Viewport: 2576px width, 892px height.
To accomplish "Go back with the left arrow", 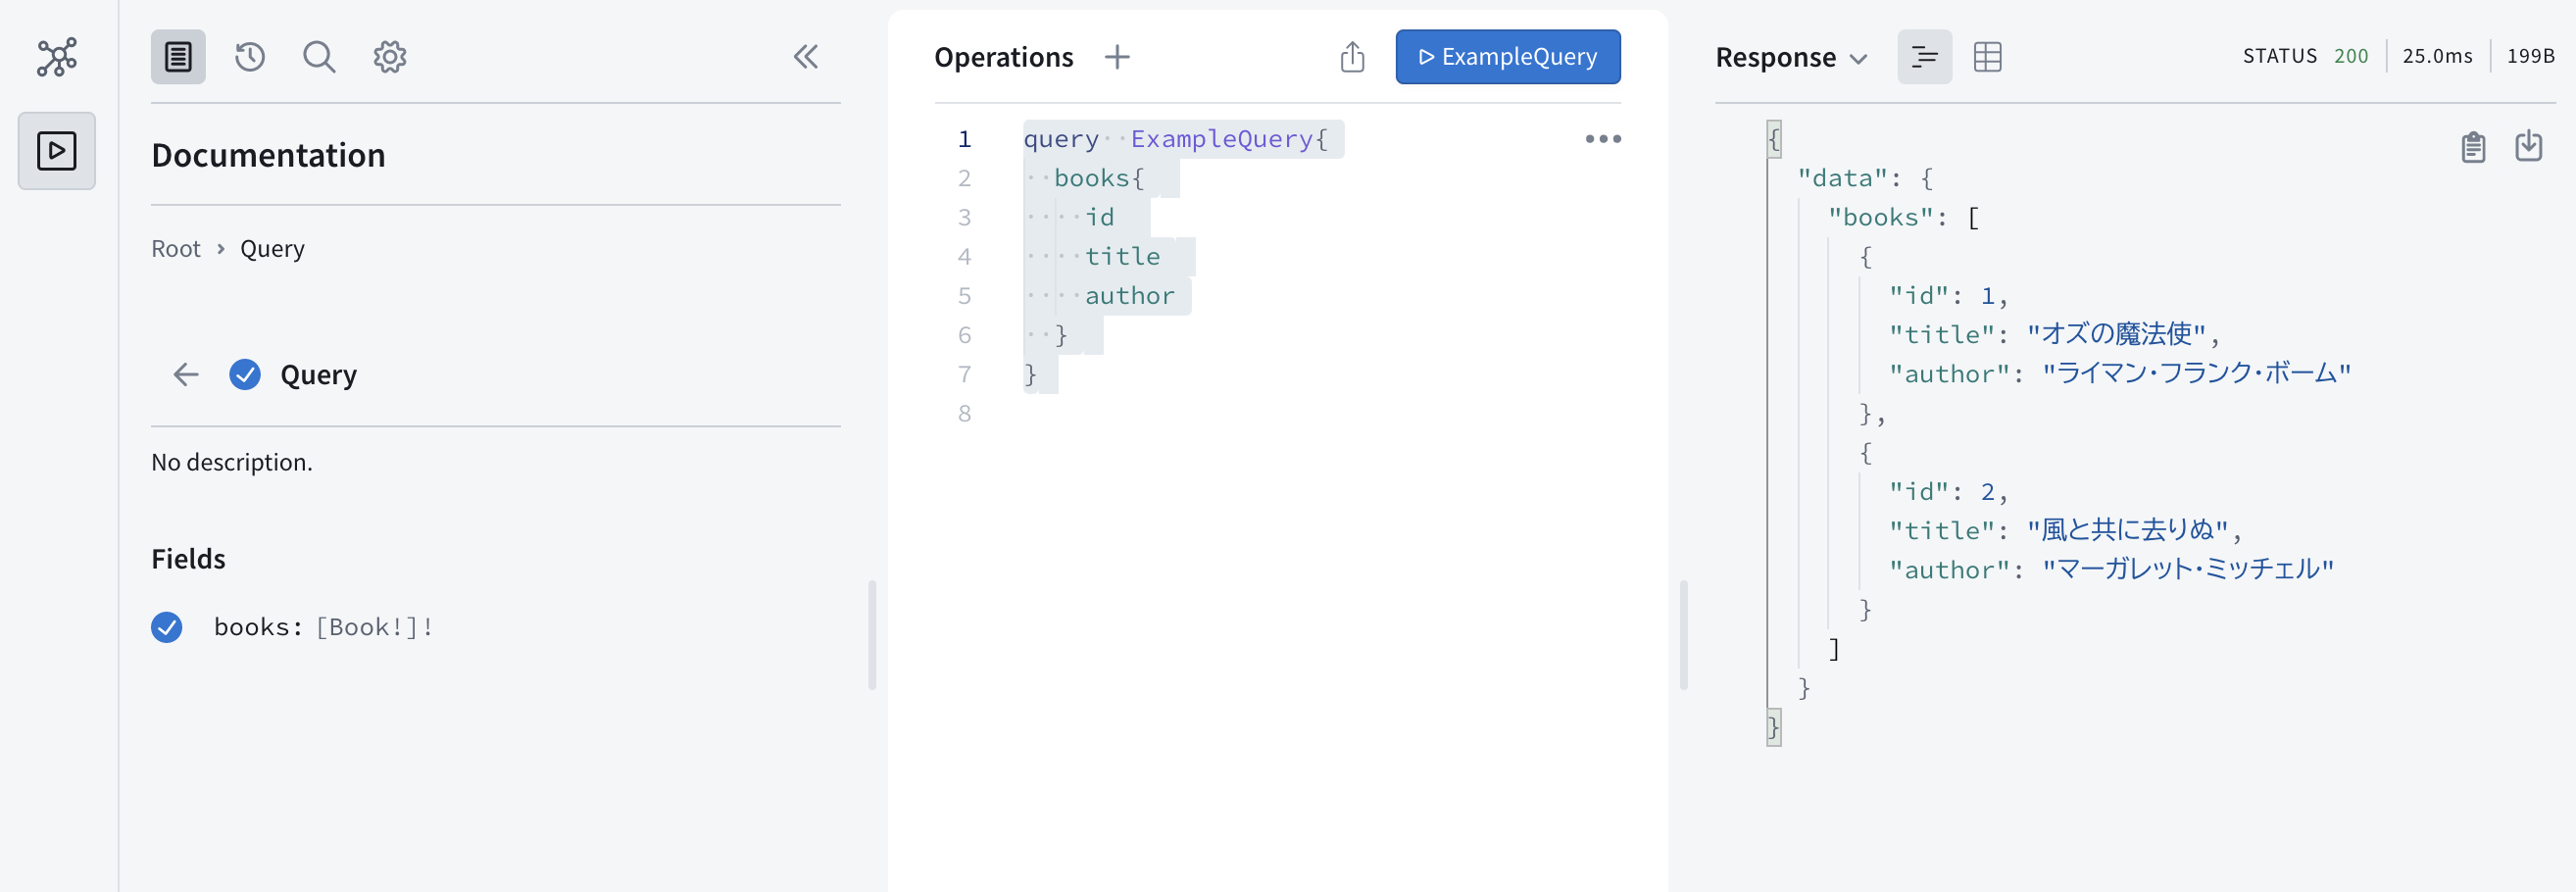I will click(x=186, y=375).
